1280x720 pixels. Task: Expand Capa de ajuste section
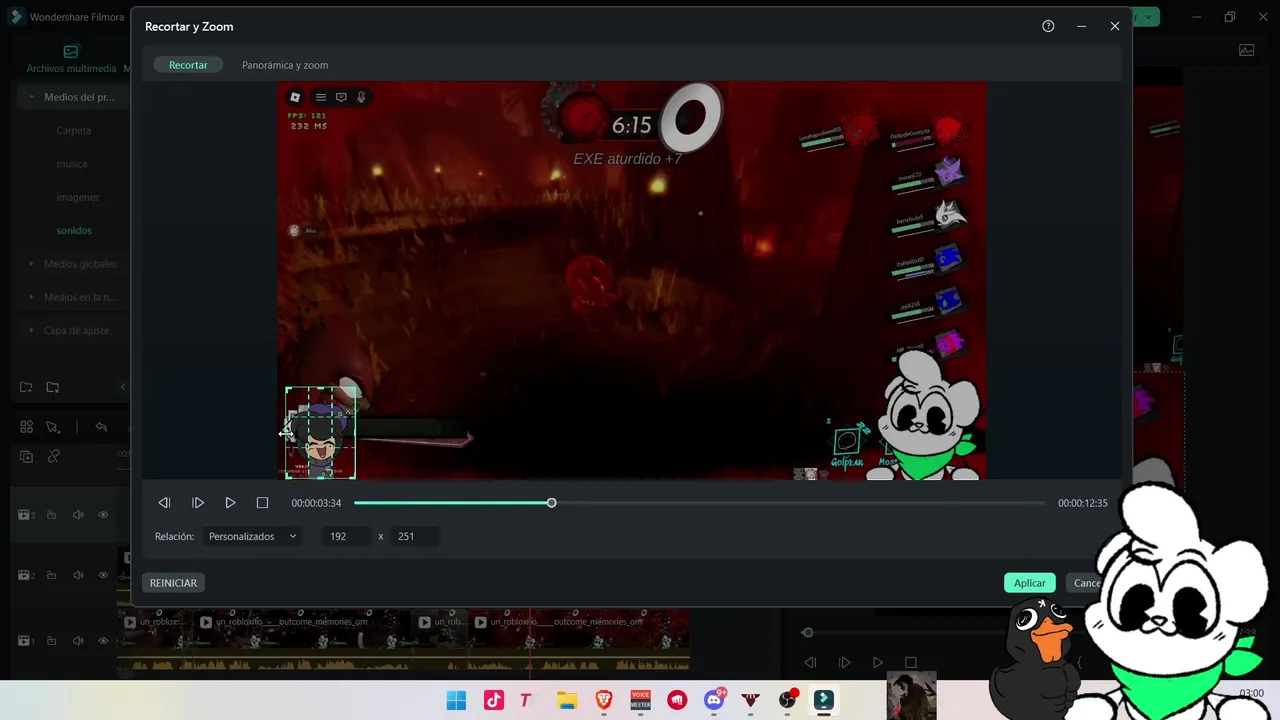coord(33,330)
